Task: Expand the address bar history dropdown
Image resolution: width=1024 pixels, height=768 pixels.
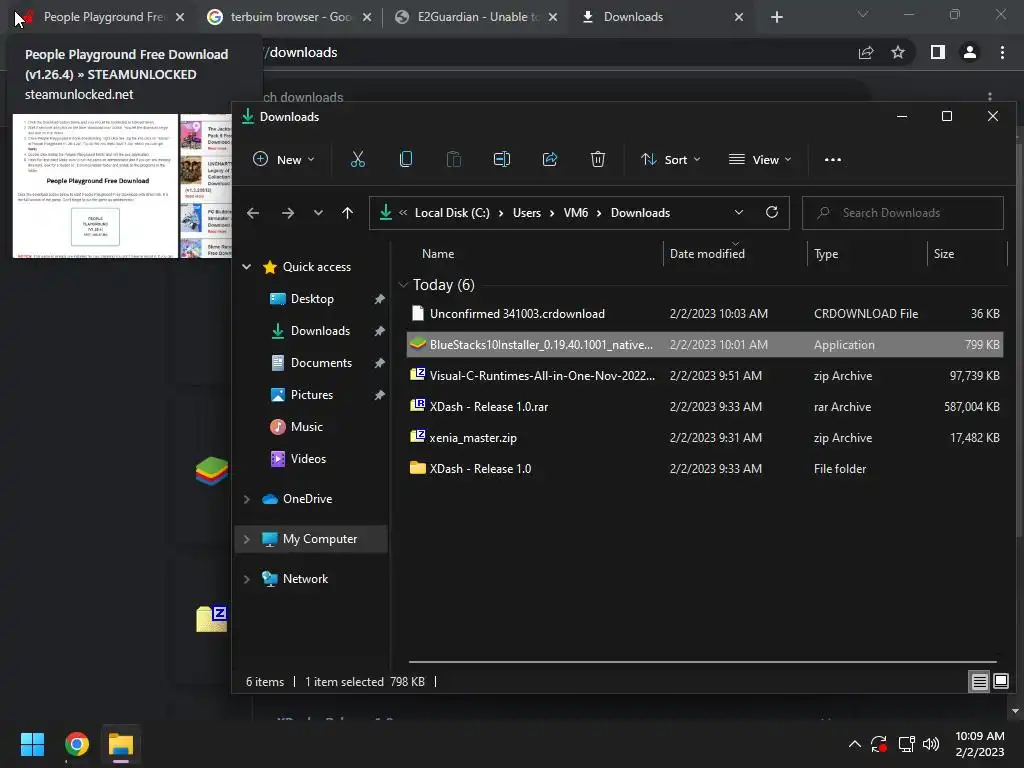Action: click(739, 212)
